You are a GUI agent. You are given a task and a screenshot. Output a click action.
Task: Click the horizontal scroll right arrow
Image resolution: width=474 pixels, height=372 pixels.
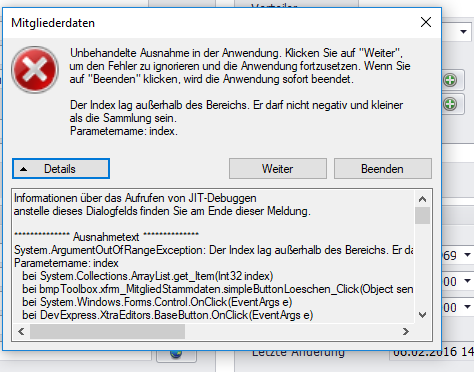(x=406, y=331)
